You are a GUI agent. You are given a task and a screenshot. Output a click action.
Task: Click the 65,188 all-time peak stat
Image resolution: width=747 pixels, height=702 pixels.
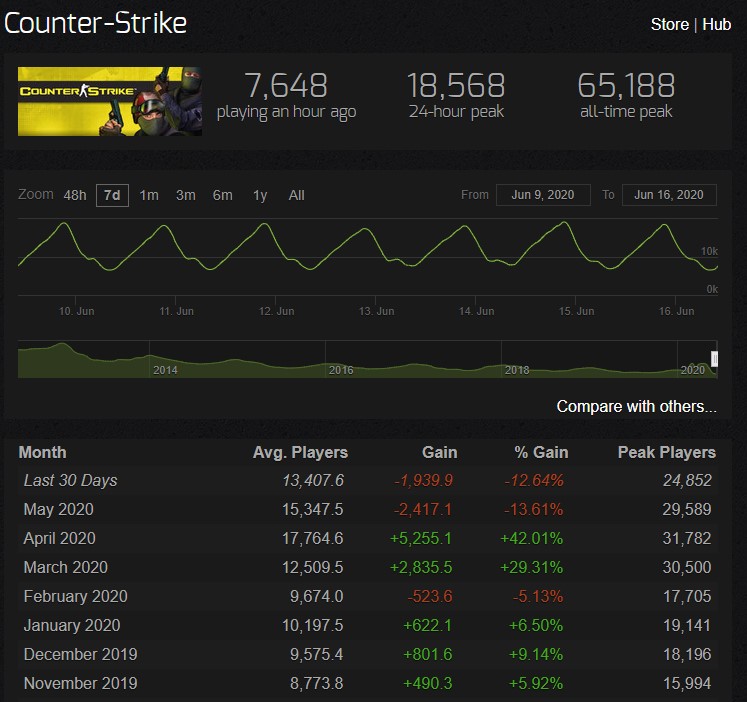click(x=626, y=96)
